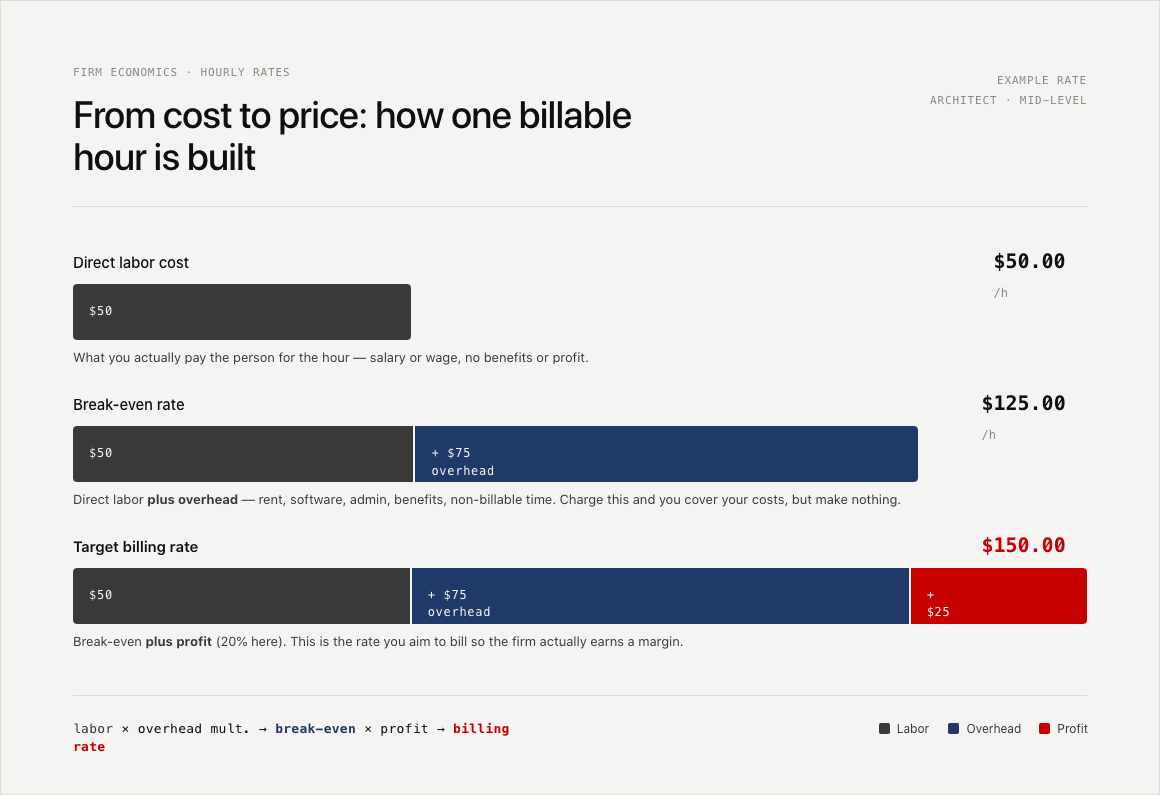The height and width of the screenshot is (795, 1160).
Task: Click the blue $75 overhead segment in Target billing bar
Action: pos(660,596)
